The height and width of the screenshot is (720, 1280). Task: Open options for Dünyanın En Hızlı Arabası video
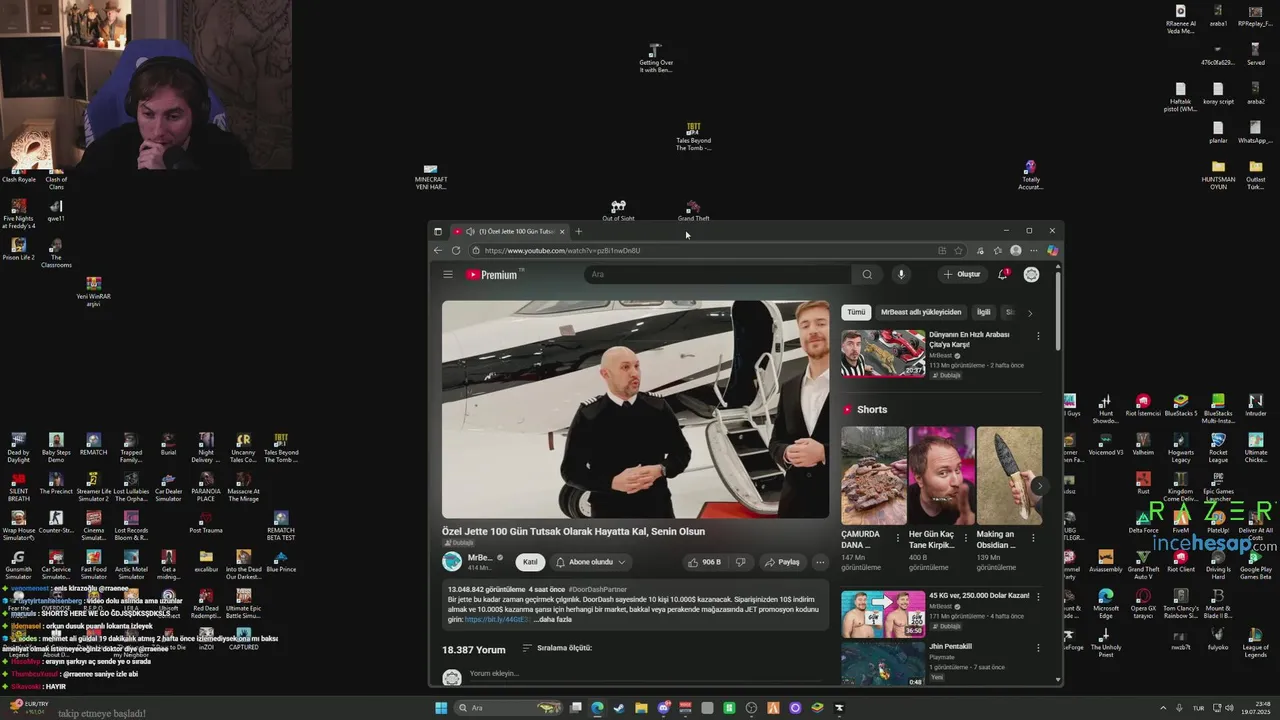(x=1037, y=336)
